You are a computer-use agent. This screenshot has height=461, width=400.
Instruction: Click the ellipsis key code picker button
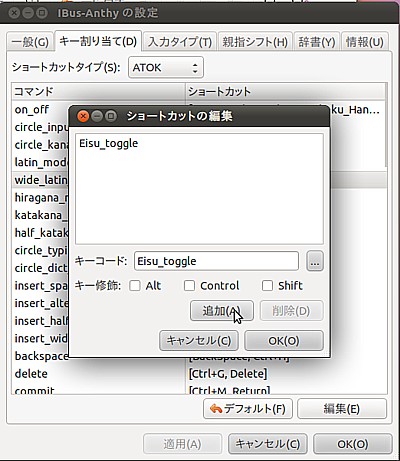click(x=315, y=261)
